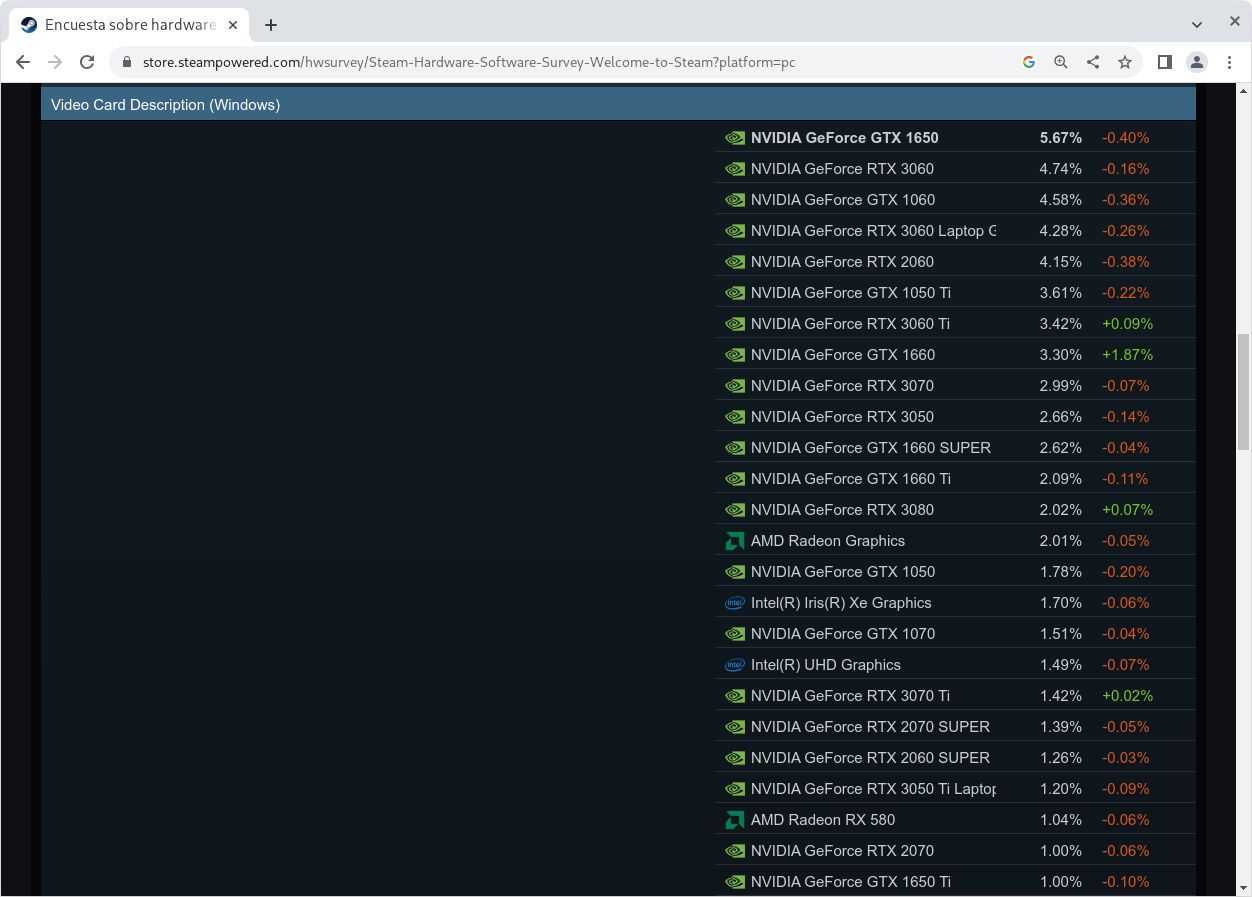
Task: Toggle the browser side panel
Action: (x=1165, y=62)
